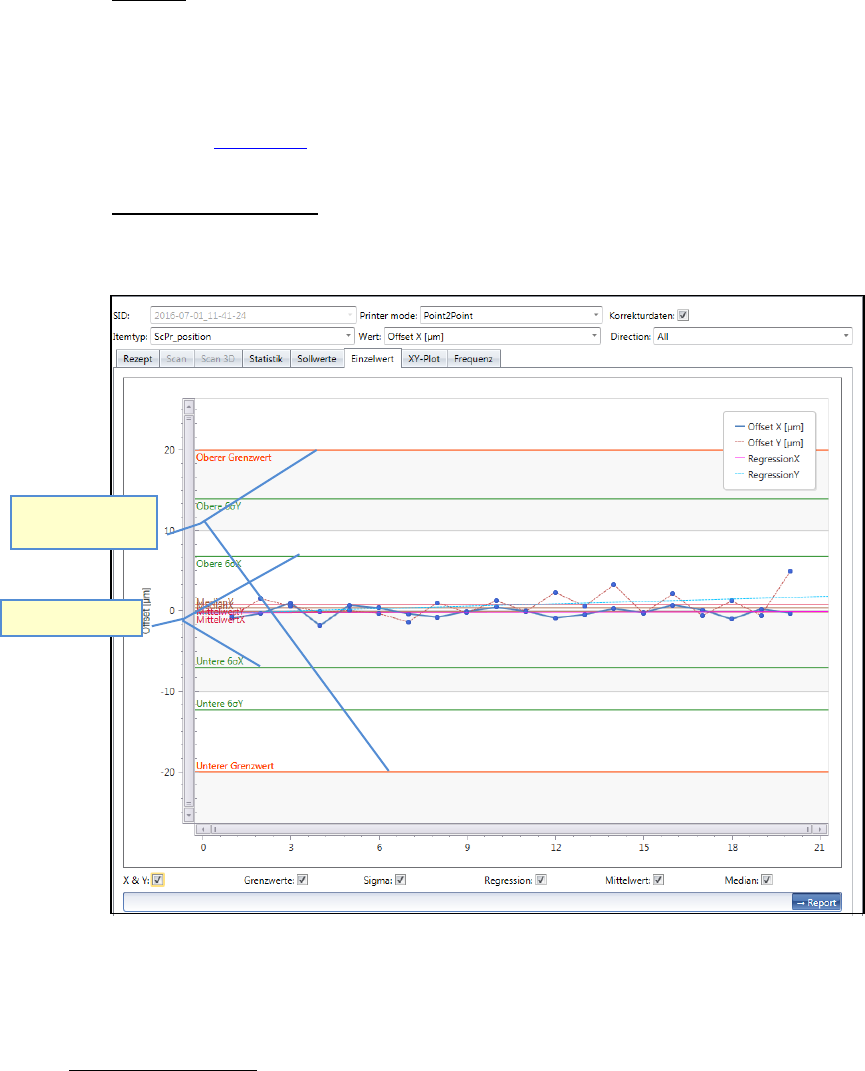Uncheck the Grenzwerte checkbox

(303, 880)
